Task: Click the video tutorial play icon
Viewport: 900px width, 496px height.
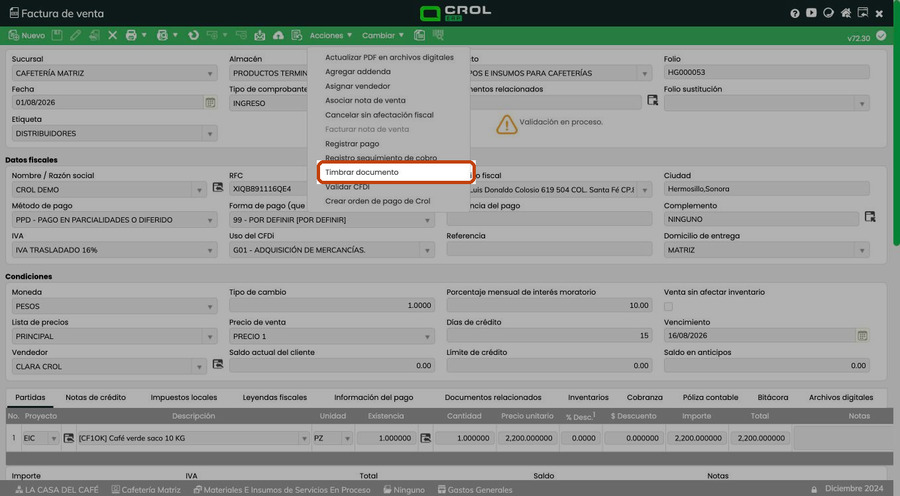Action: pyautogui.click(x=811, y=13)
